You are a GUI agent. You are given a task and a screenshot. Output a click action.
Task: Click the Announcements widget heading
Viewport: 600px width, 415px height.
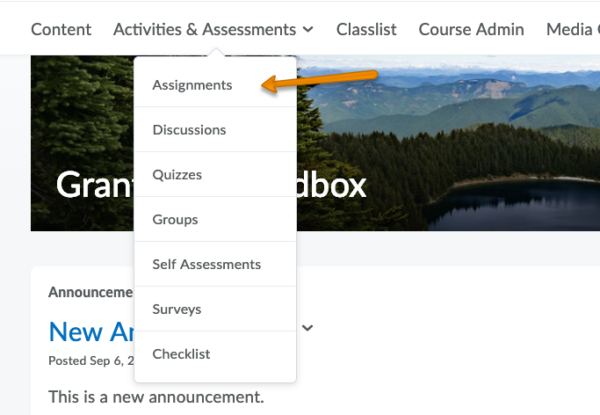[x=90, y=292]
